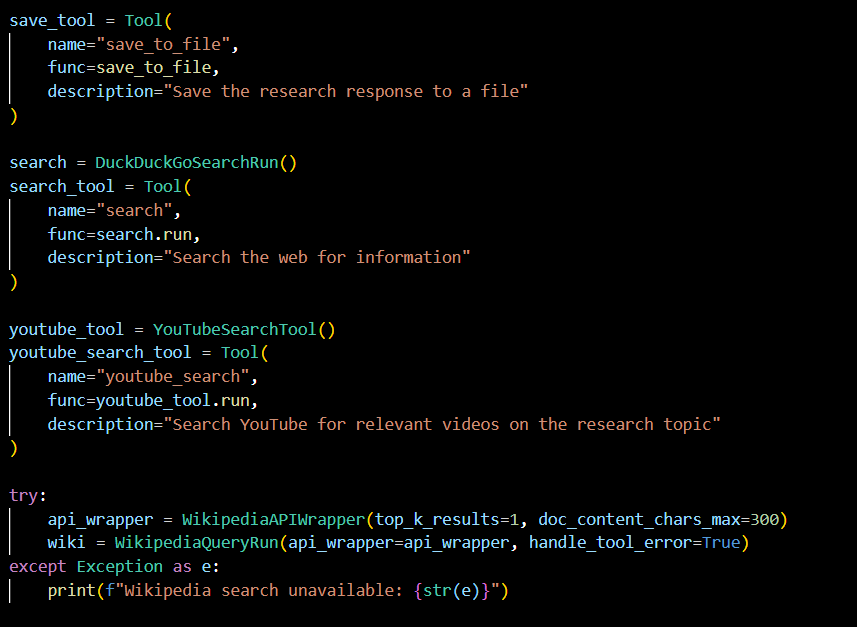Click the search_tool variable name

click(x=62, y=187)
